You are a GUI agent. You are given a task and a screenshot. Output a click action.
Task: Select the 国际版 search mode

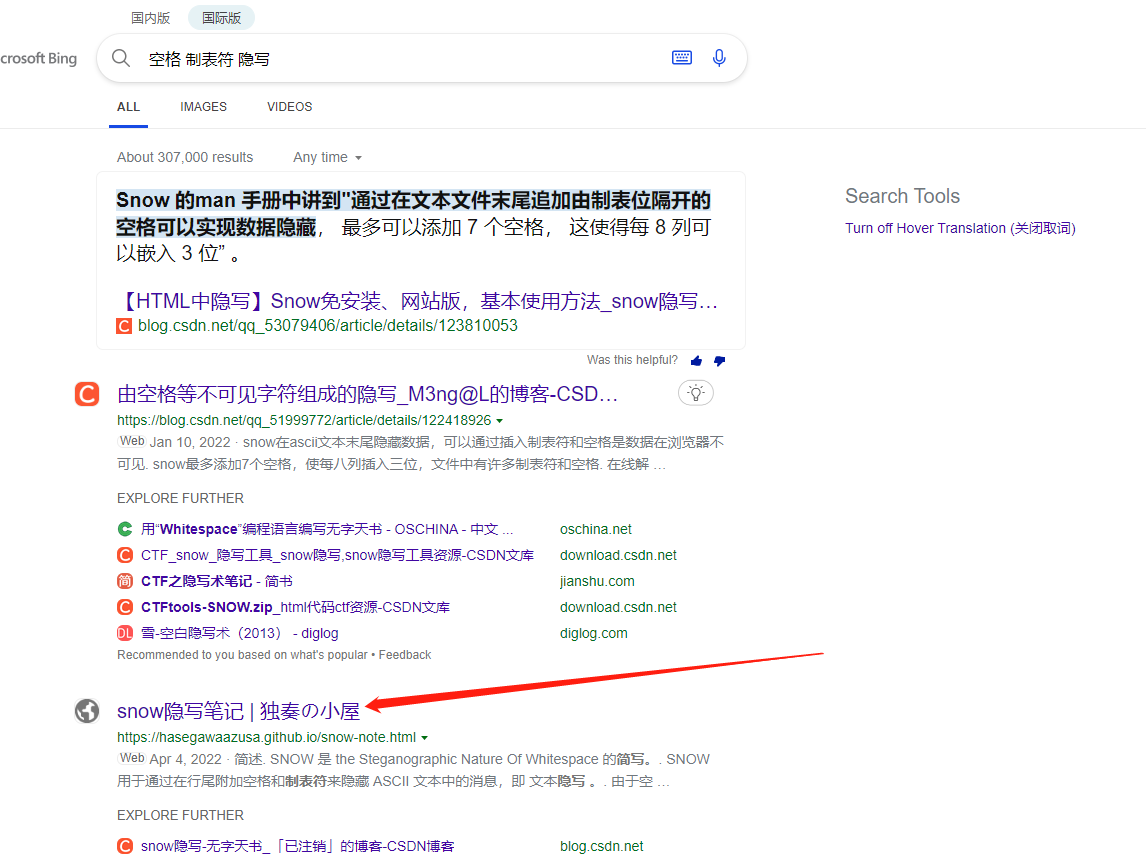pyautogui.click(x=221, y=18)
